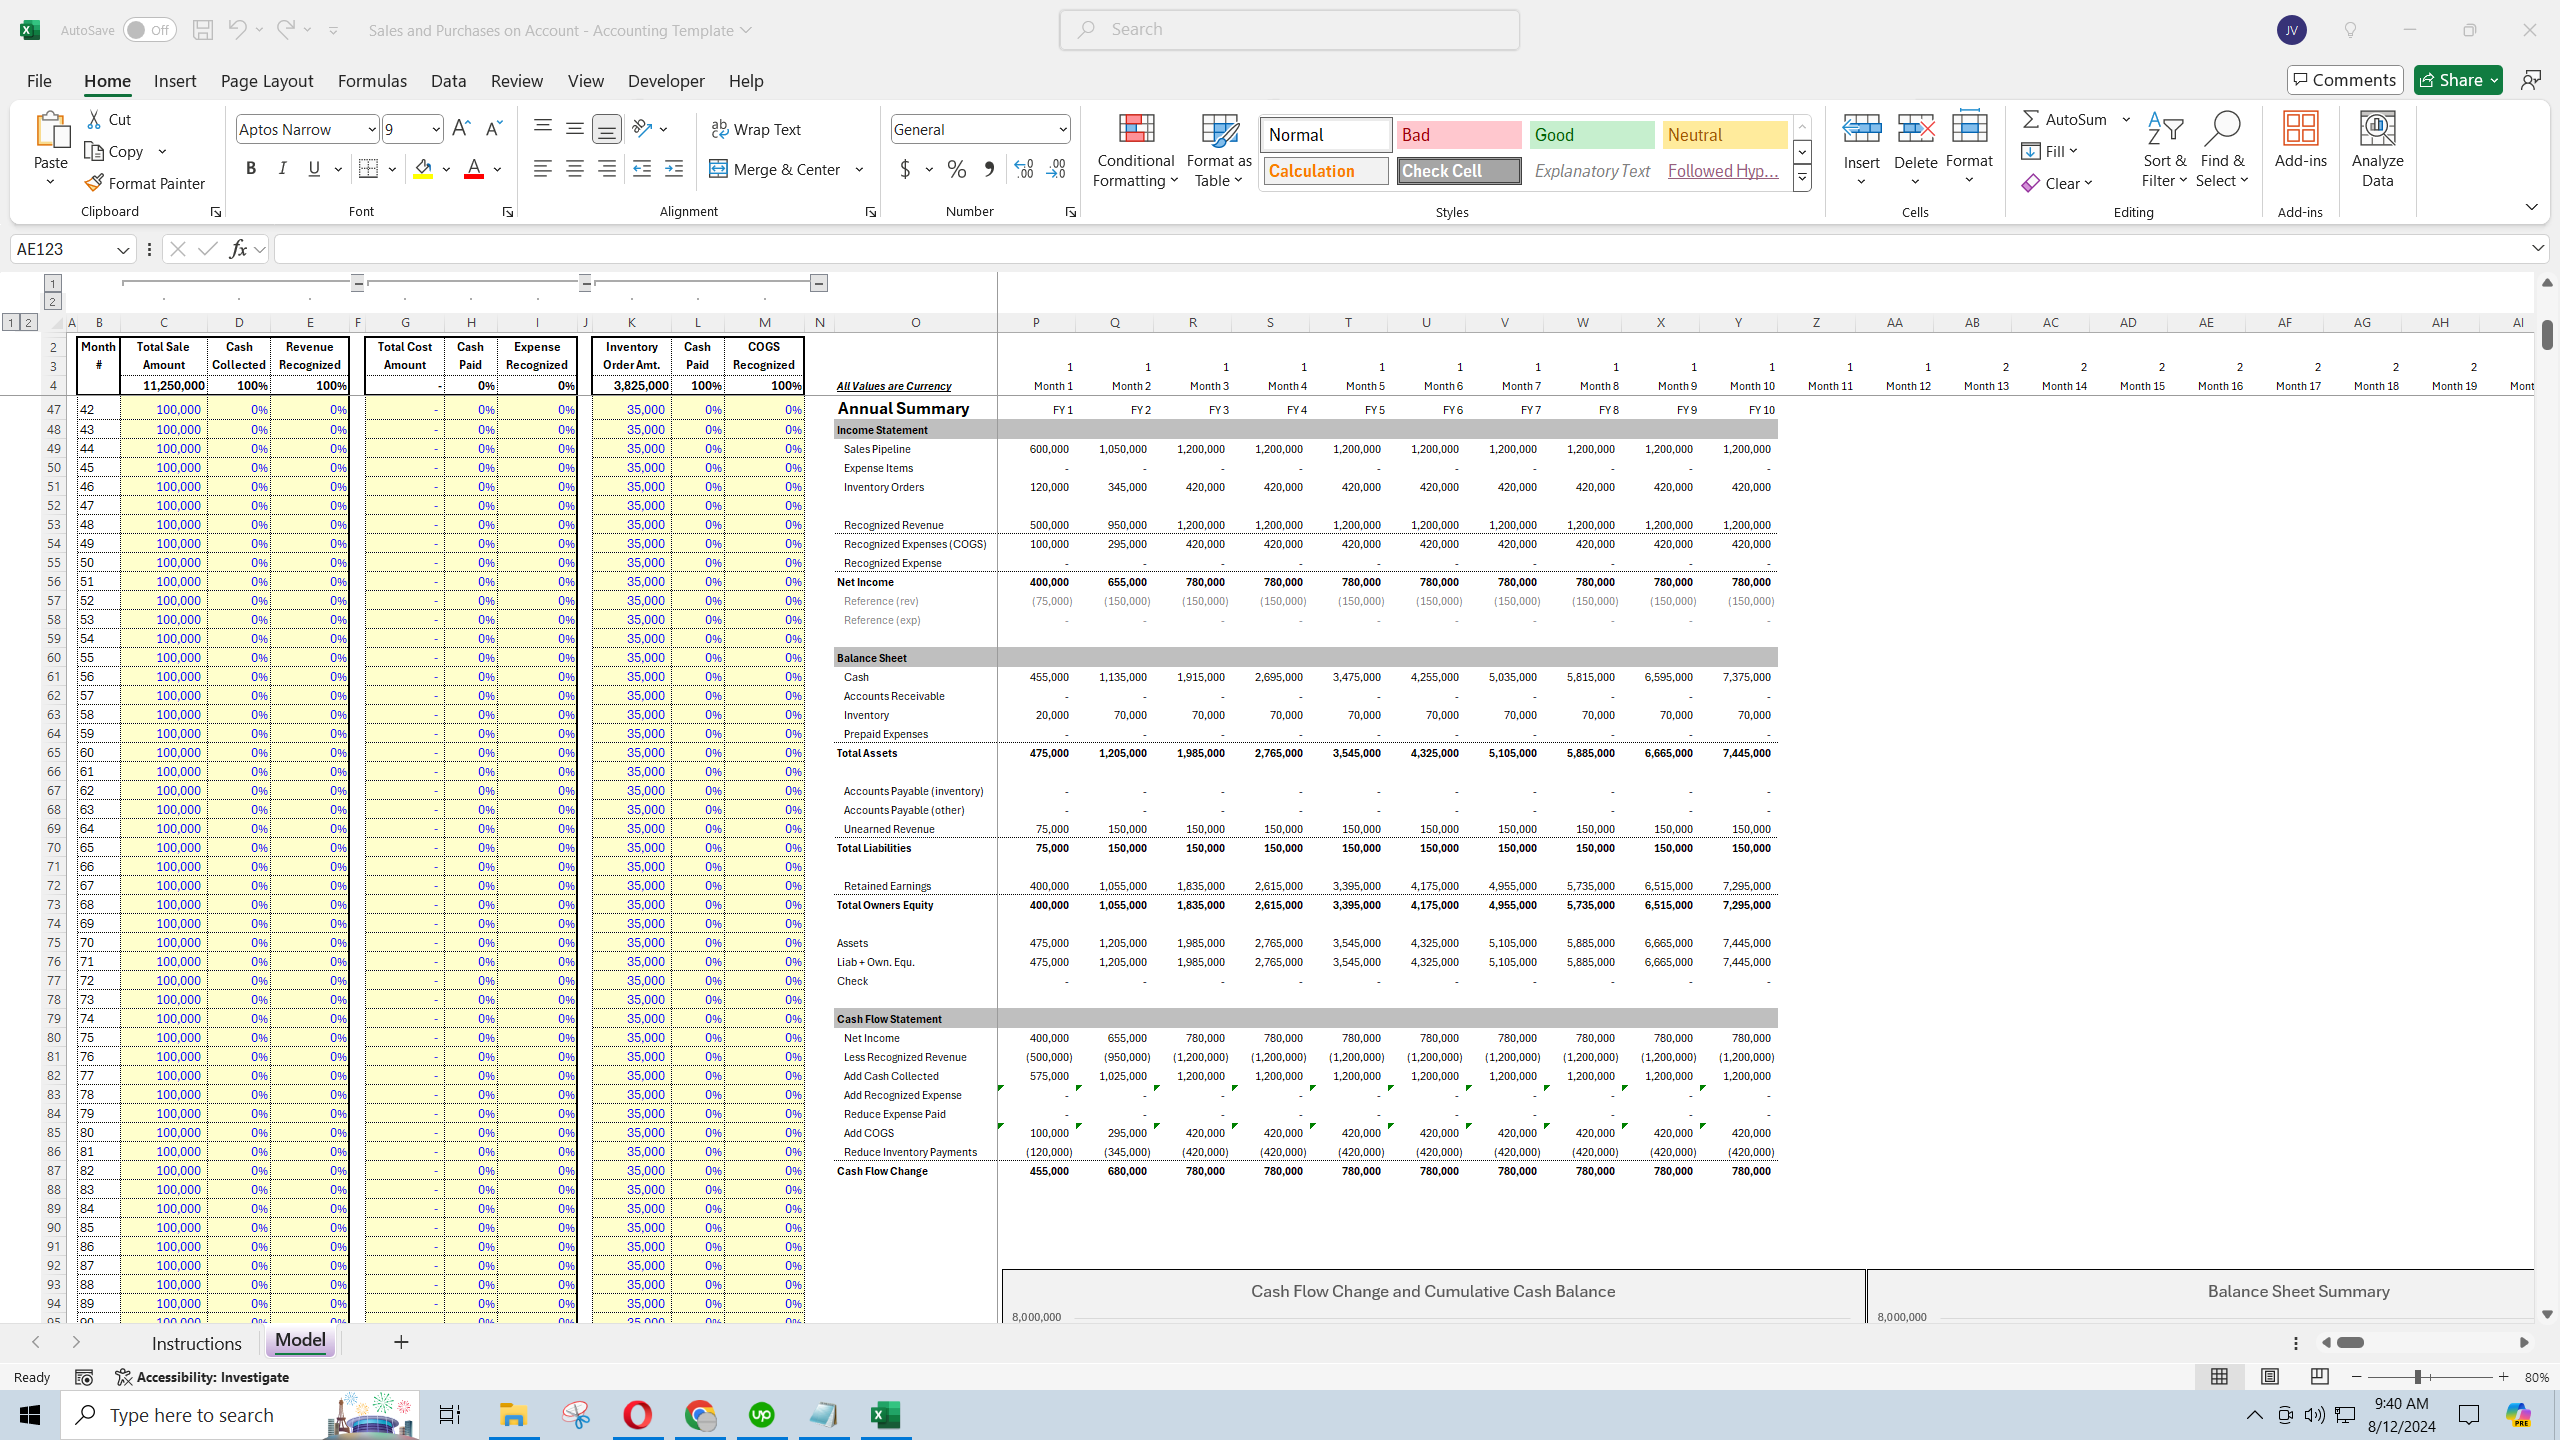The image size is (2560, 1440).
Task: Toggle underline formatting
Action: 314,169
